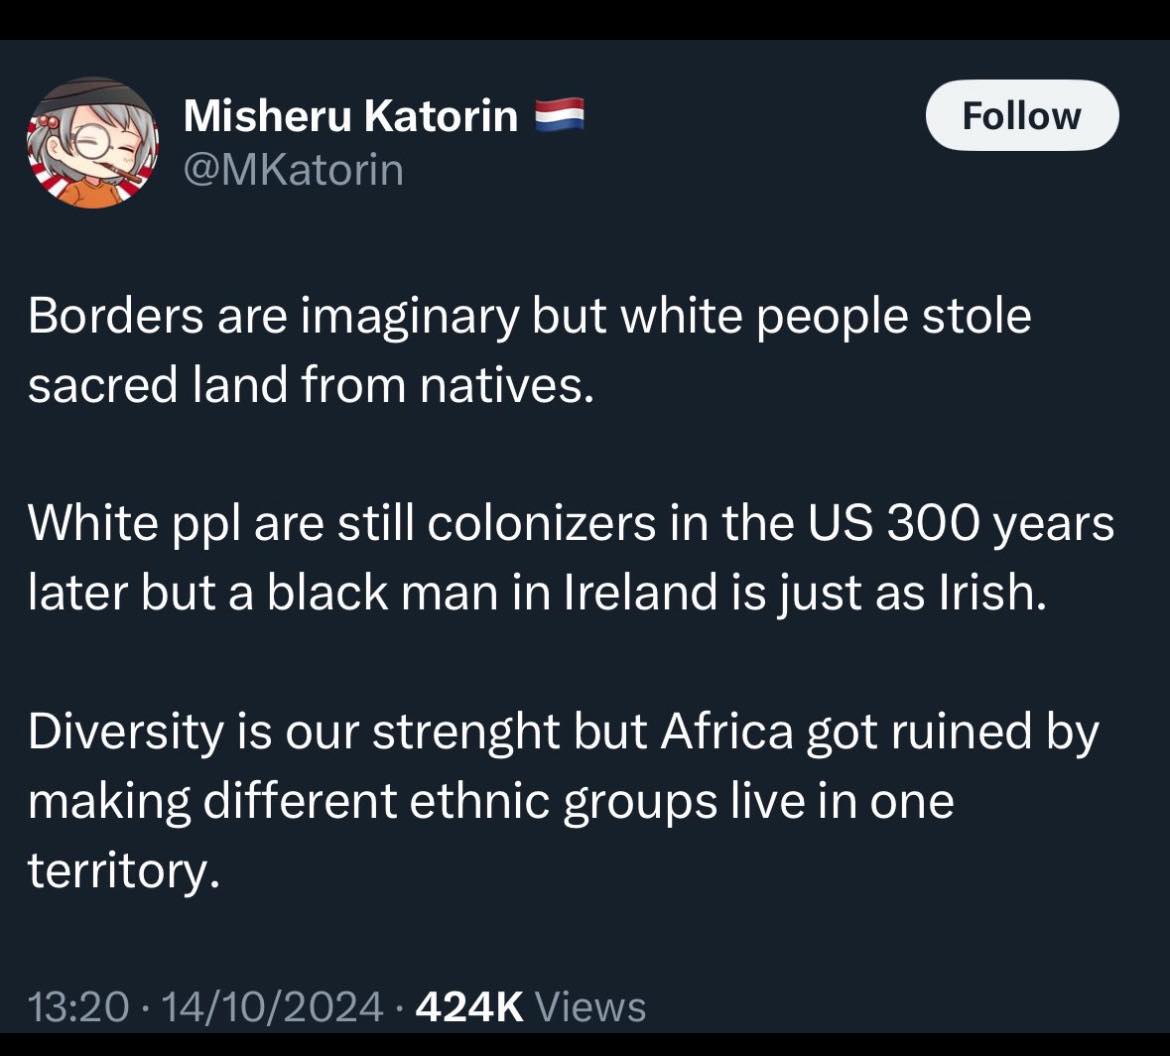
Task: Open the @MKatorin handle link
Action: pos(293,170)
